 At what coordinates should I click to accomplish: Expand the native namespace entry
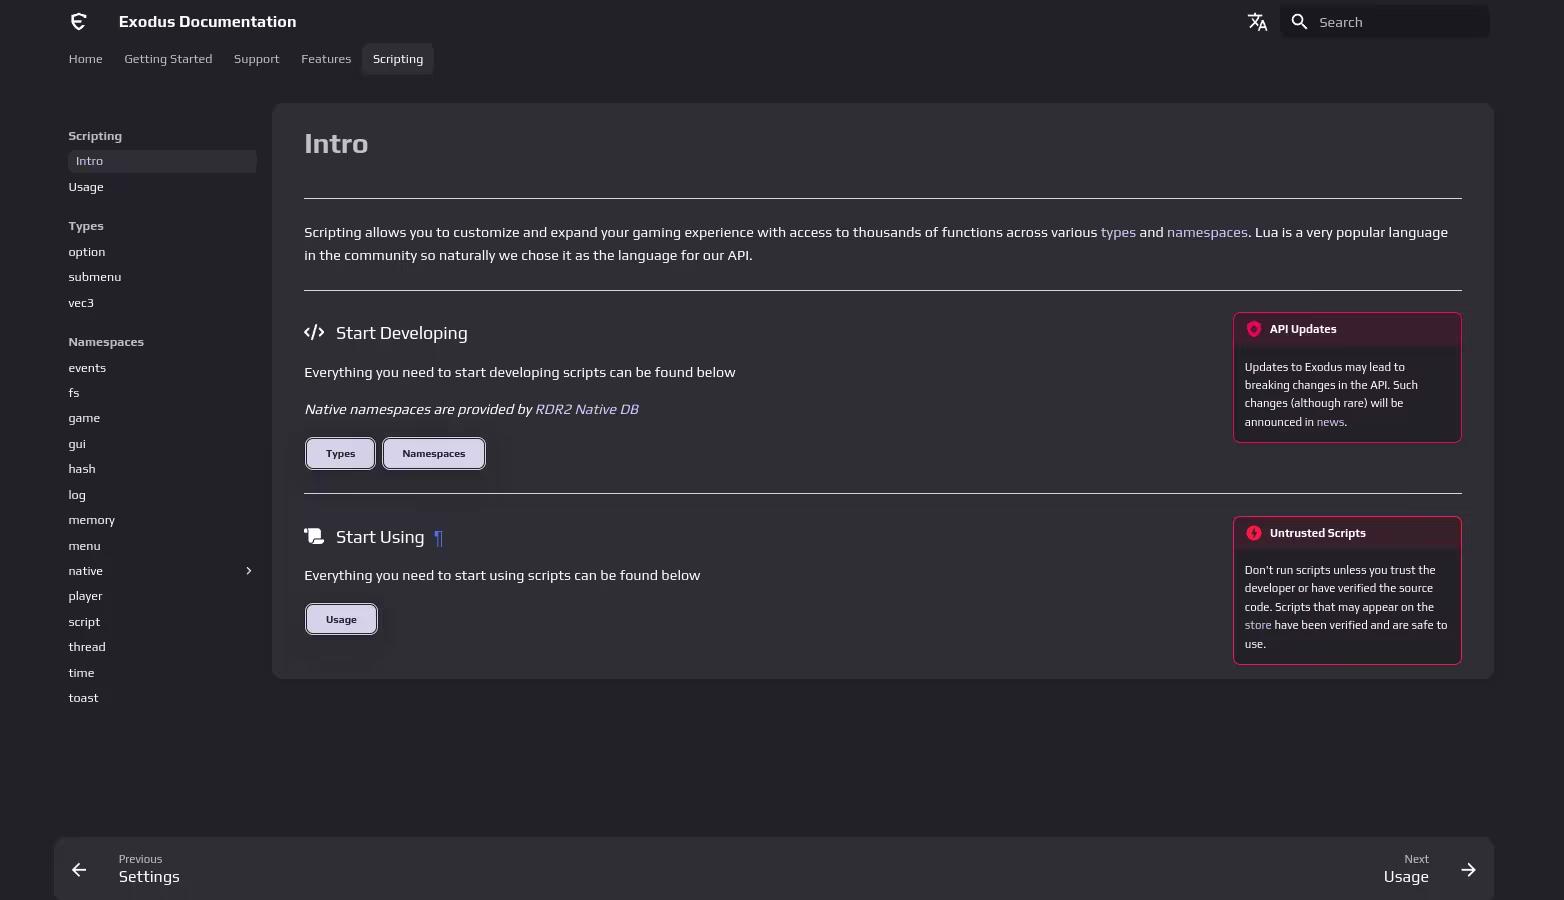click(x=248, y=570)
